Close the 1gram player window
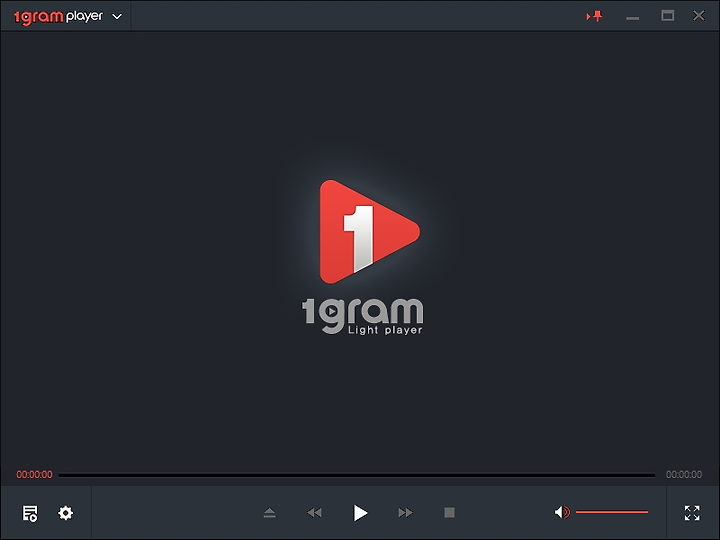This screenshot has height=540, width=720. 699,16
